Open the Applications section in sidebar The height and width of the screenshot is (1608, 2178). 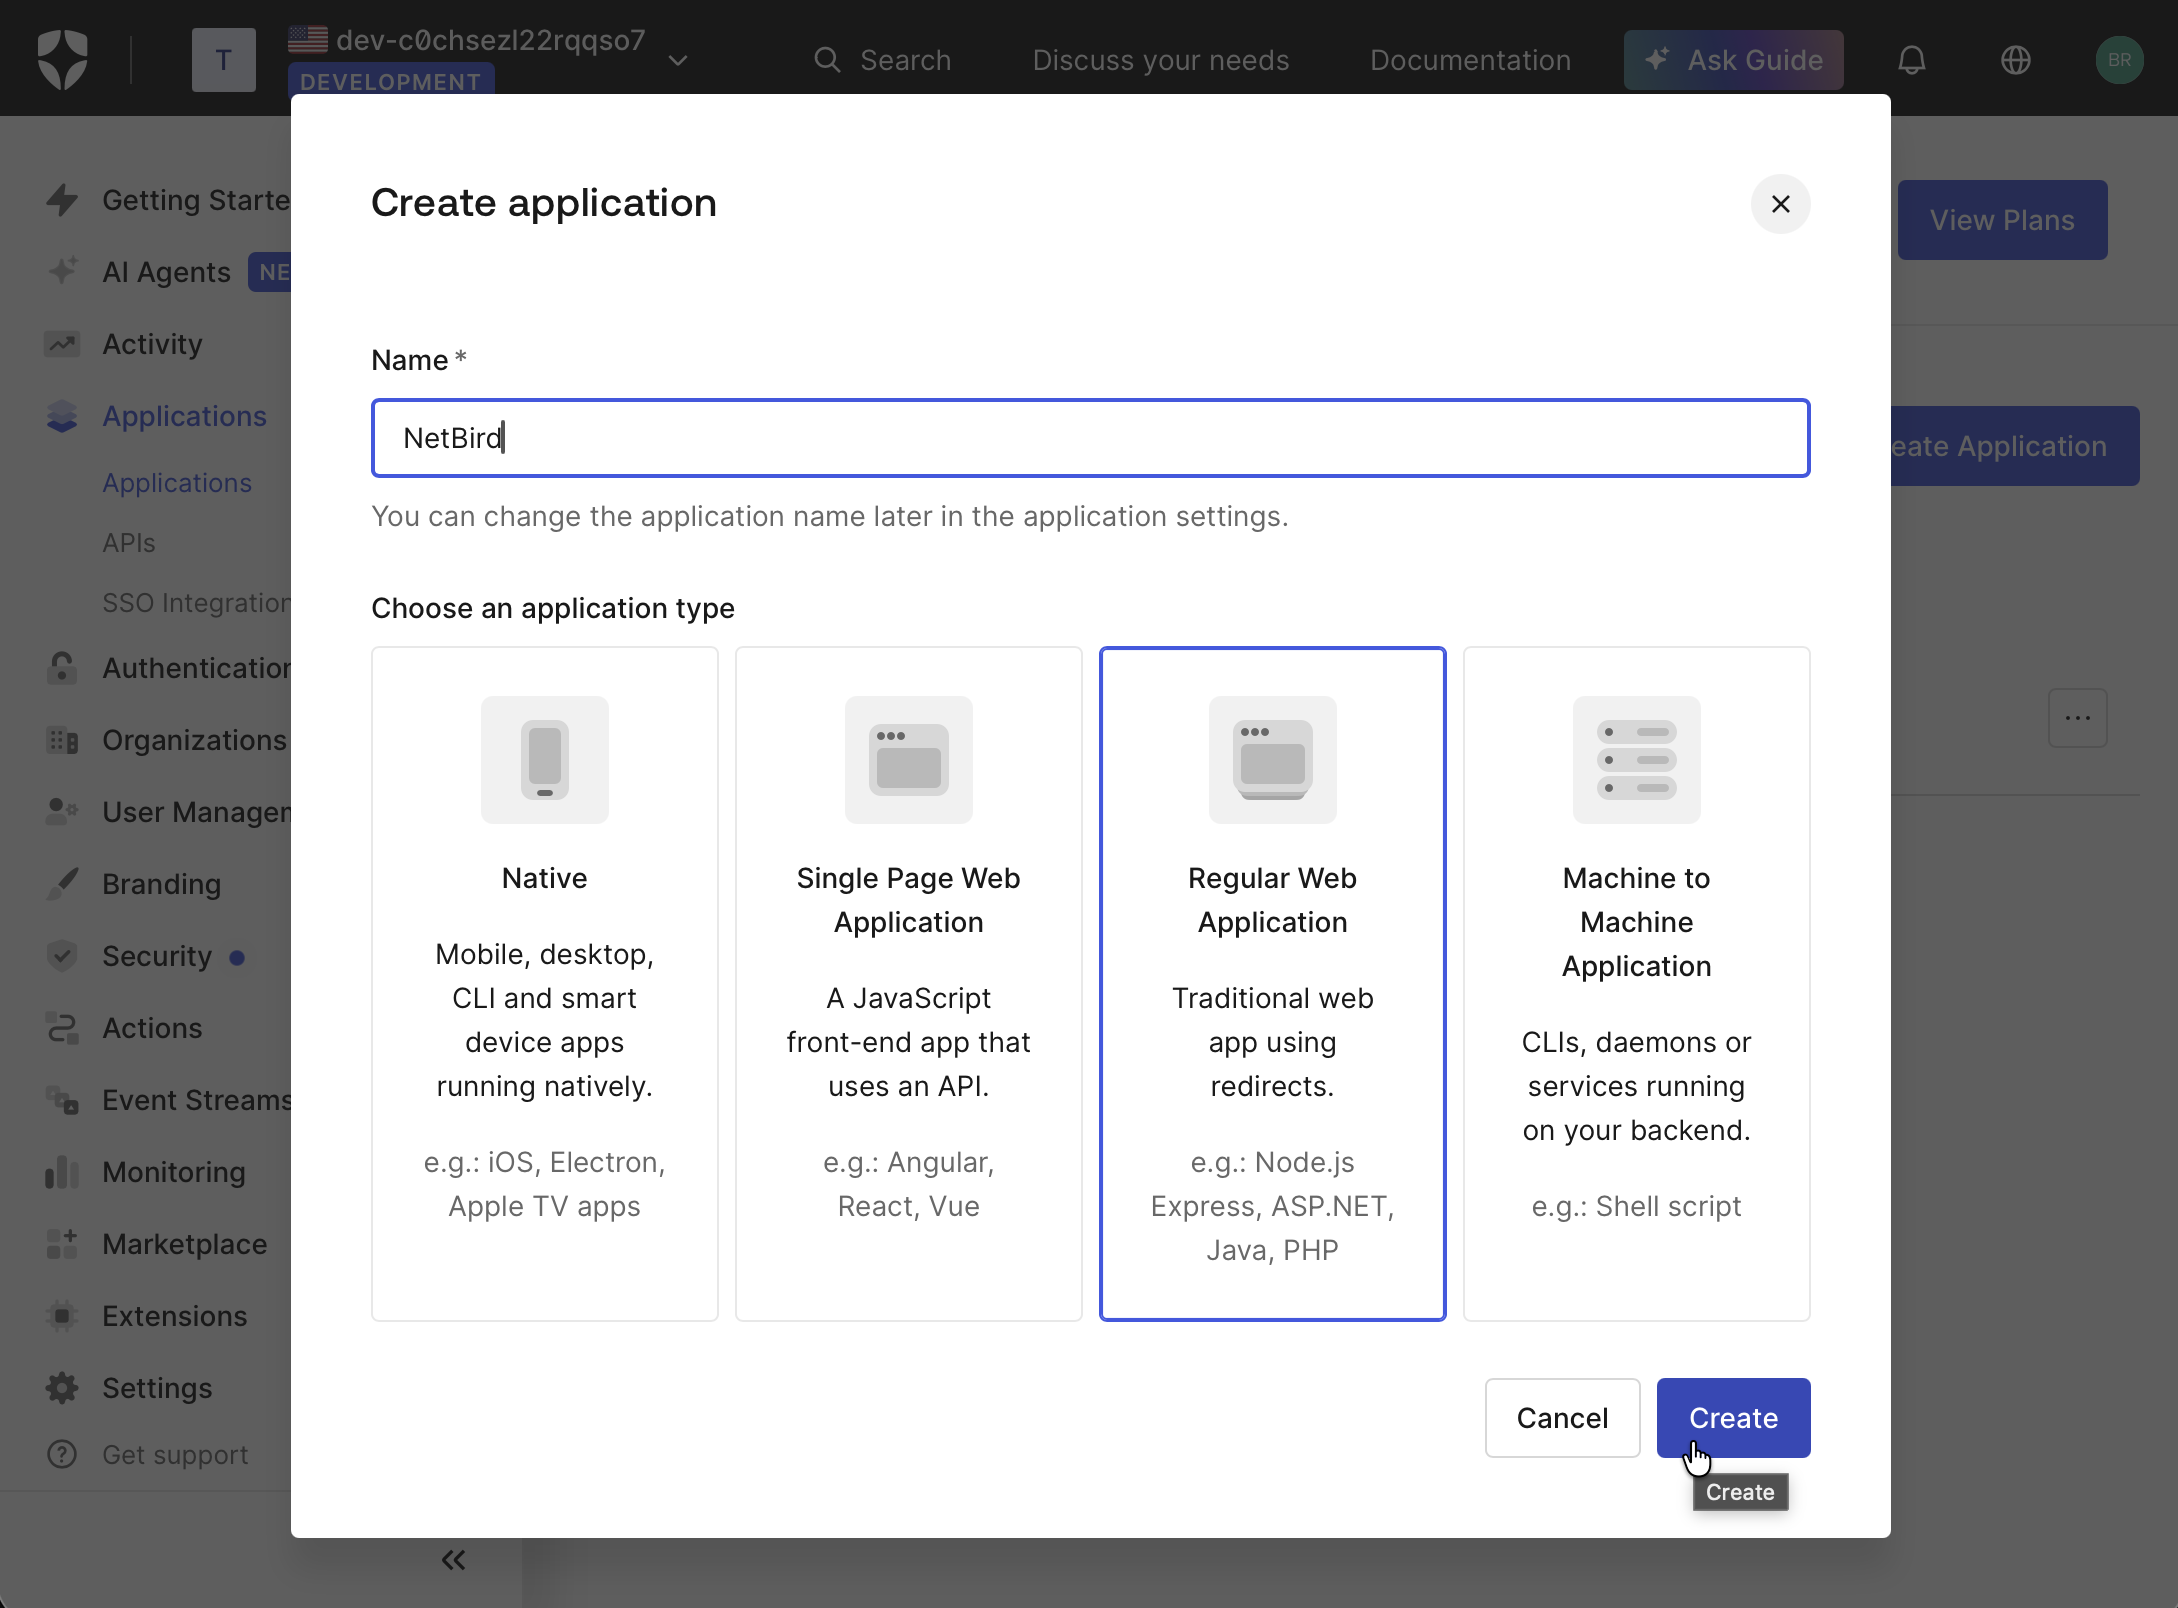click(184, 416)
